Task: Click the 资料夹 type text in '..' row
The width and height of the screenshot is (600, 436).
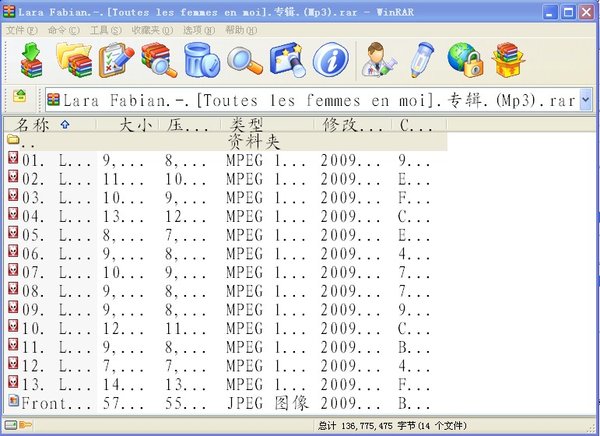Action: pyautogui.click(x=254, y=142)
